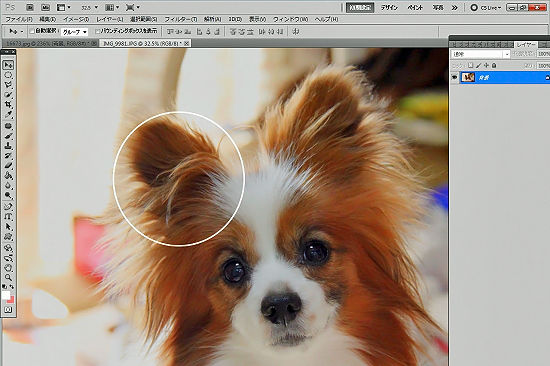The height and width of the screenshot is (366, 550).
Task: Select the Eraser tool
Action: [8, 166]
